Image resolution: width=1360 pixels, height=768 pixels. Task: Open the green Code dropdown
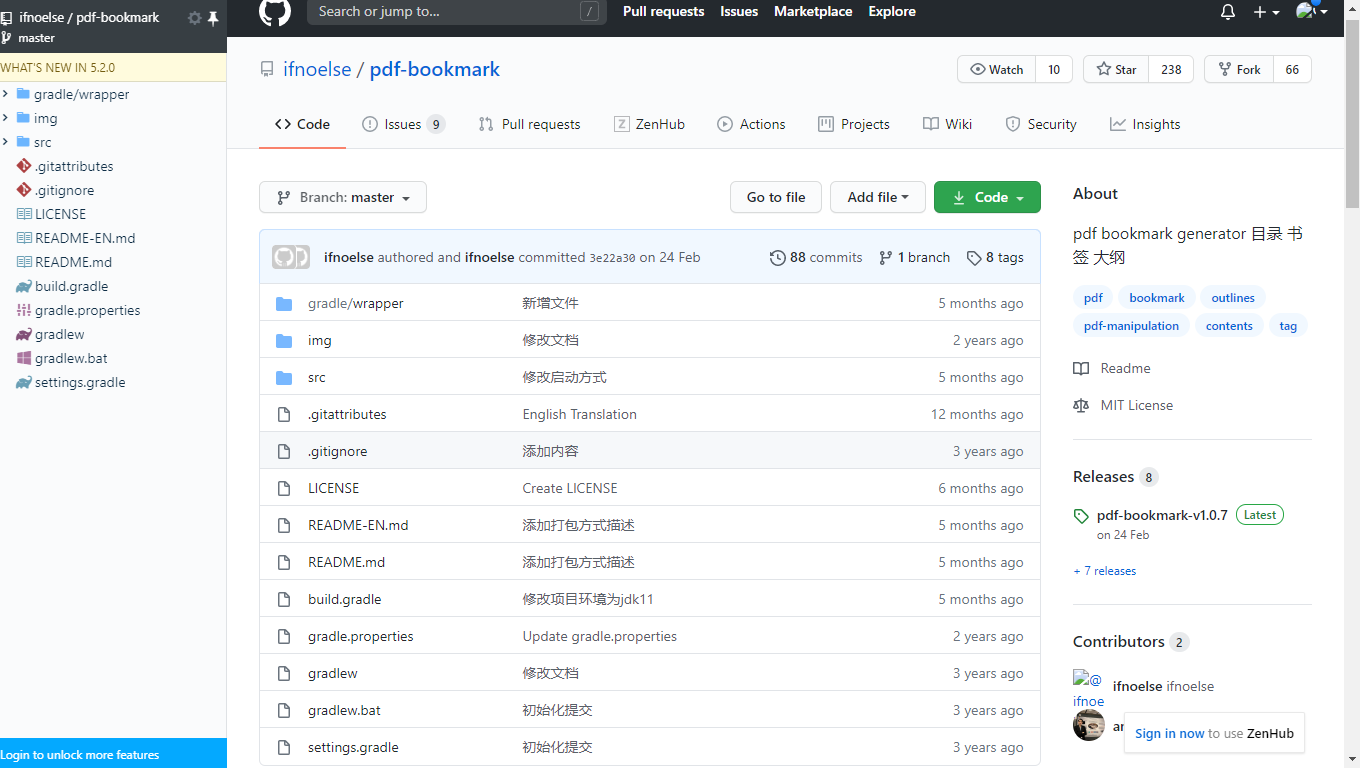987,198
